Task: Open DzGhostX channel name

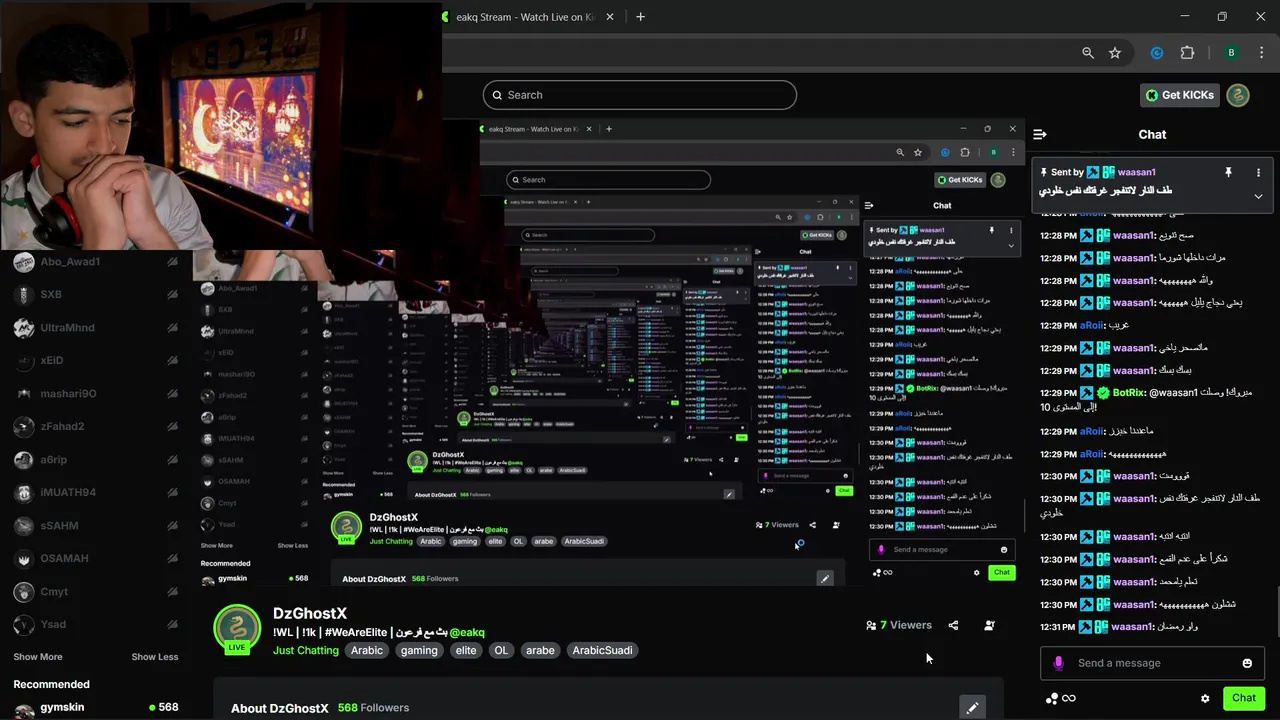Action: pyautogui.click(x=310, y=613)
